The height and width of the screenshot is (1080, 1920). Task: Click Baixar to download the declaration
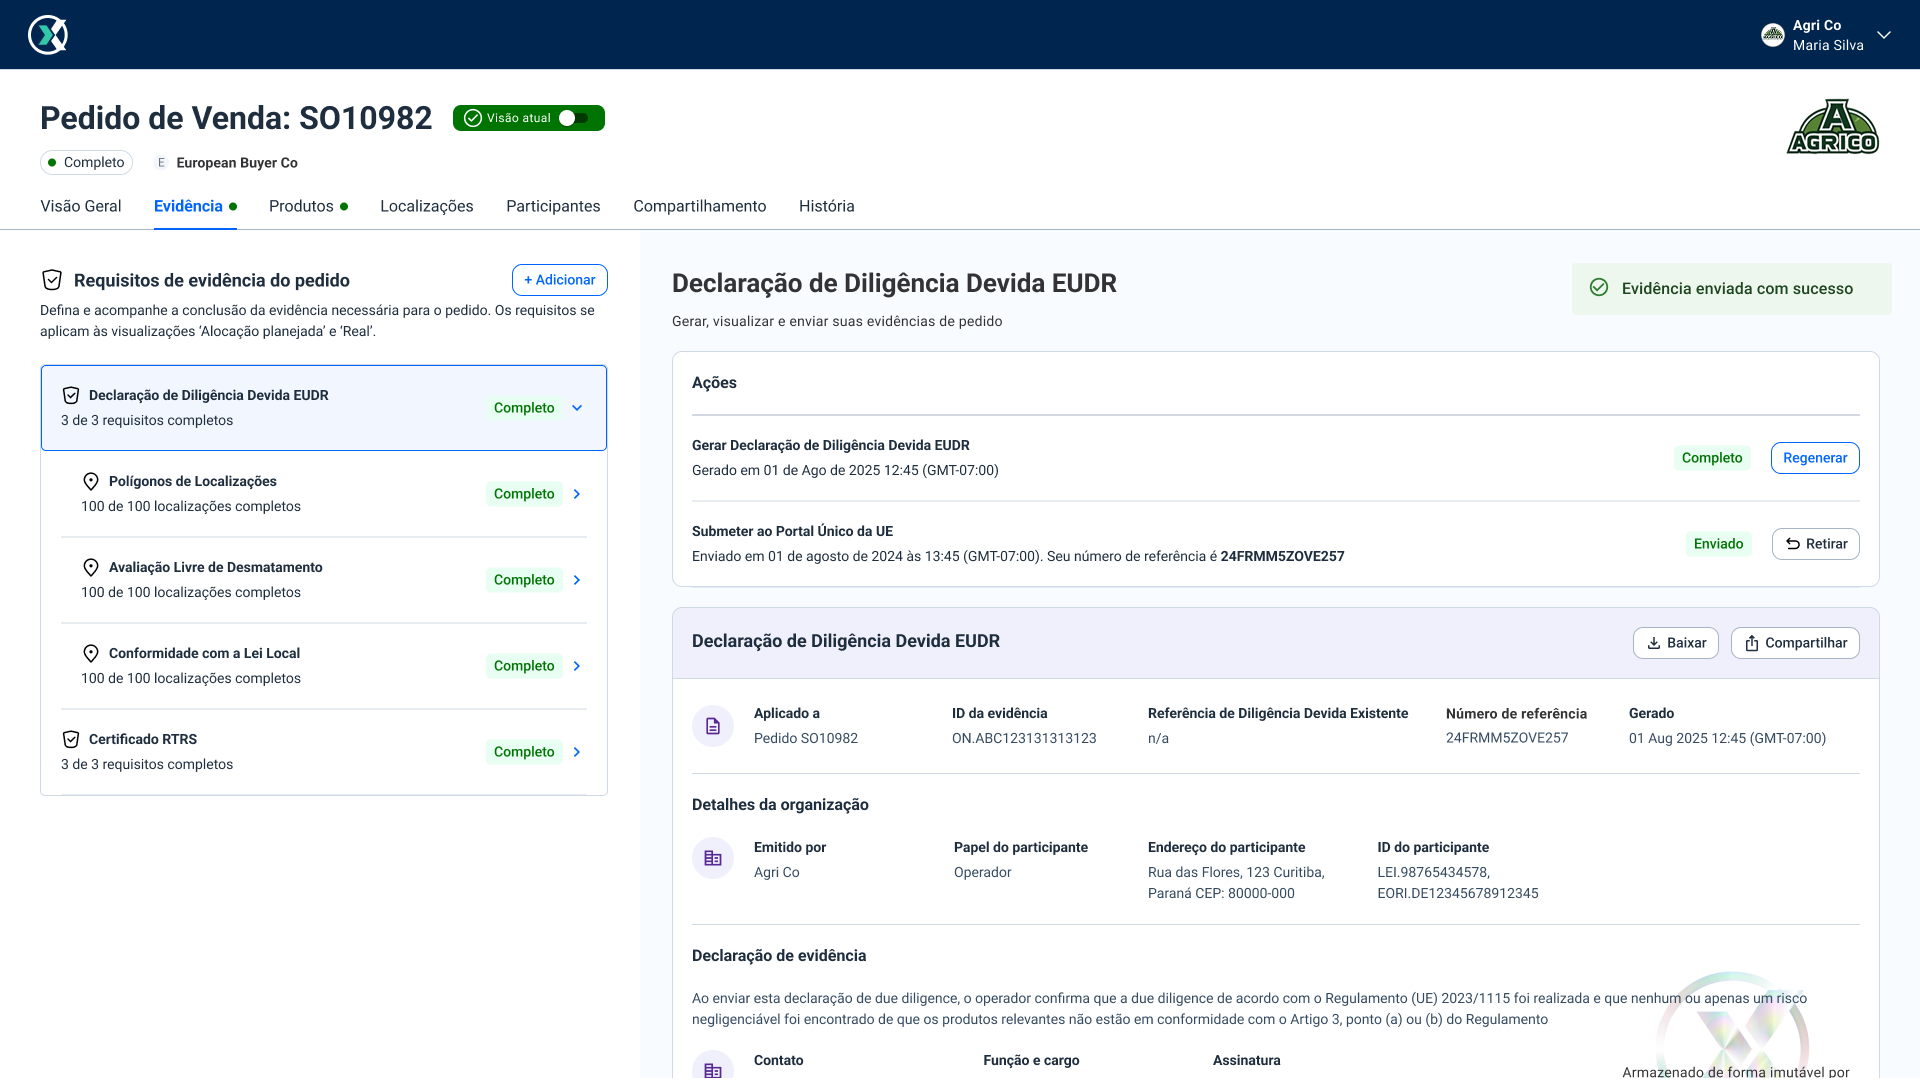[1675, 643]
